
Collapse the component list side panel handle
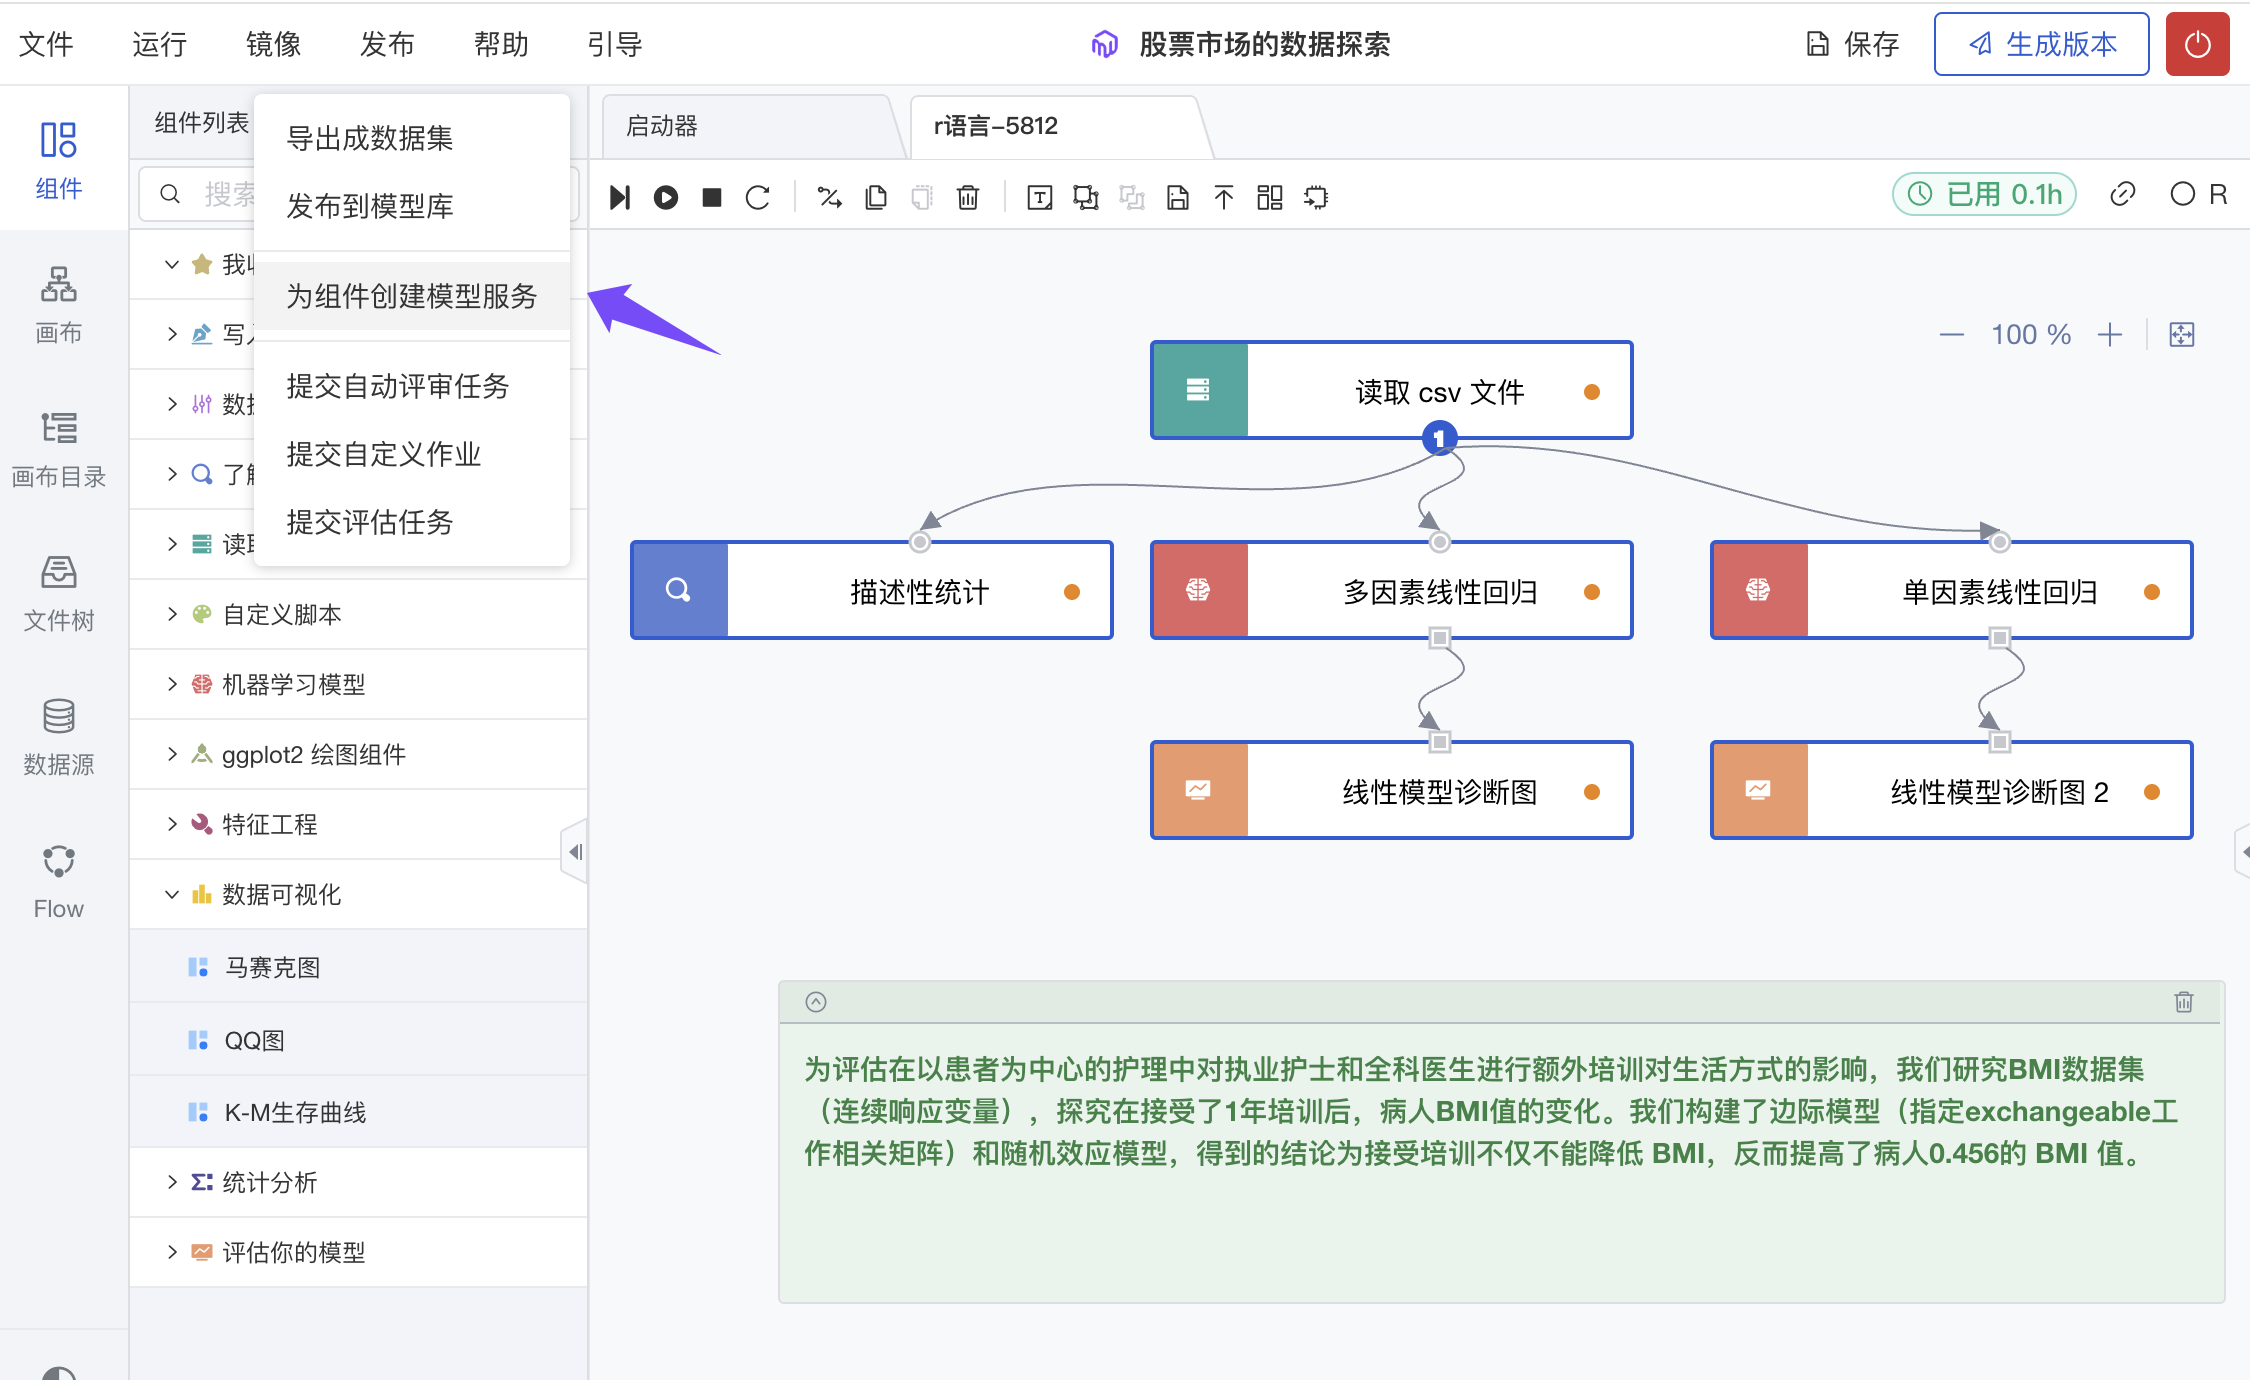(x=575, y=852)
